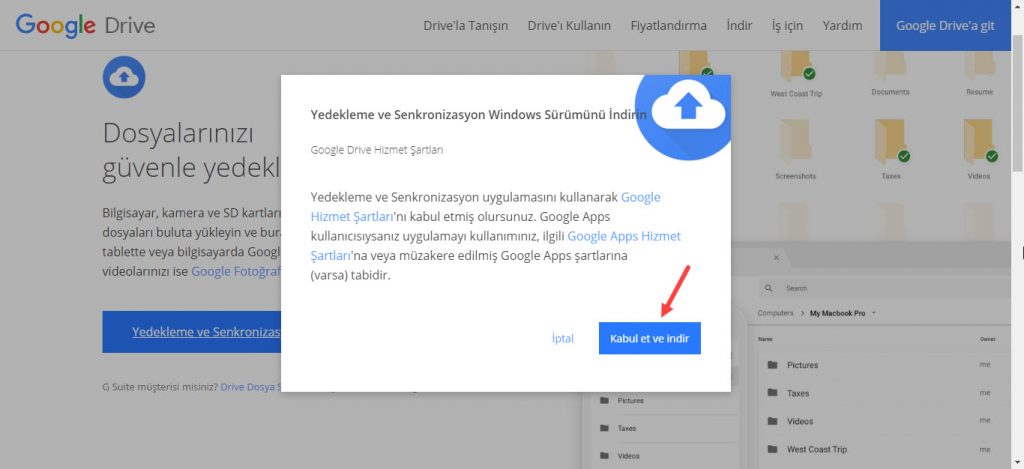This screenshot has height=469, width=1024.
Task: Open the Google Fotoğraflar link
Action: 236,271
